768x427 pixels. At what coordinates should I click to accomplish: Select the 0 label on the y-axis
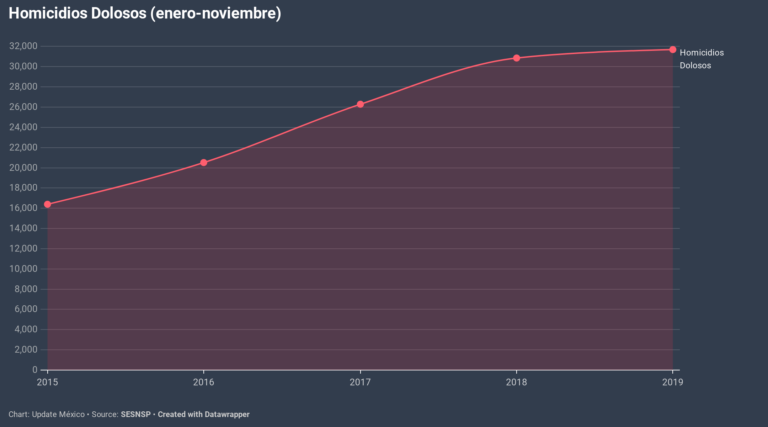pos(34,370)
